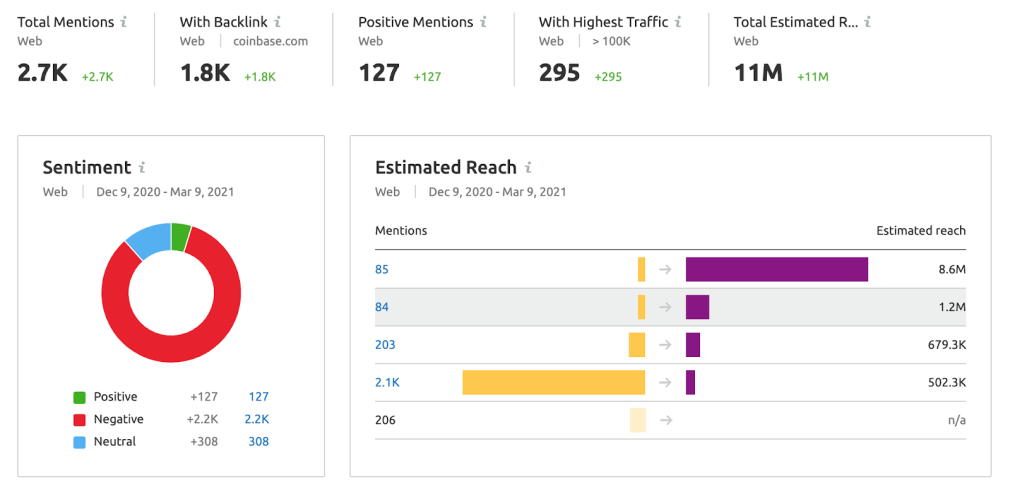The width and height of the screenshot is (1010, 492).
Task: Open the 127 positive mentions link
Action: [258, 397]
